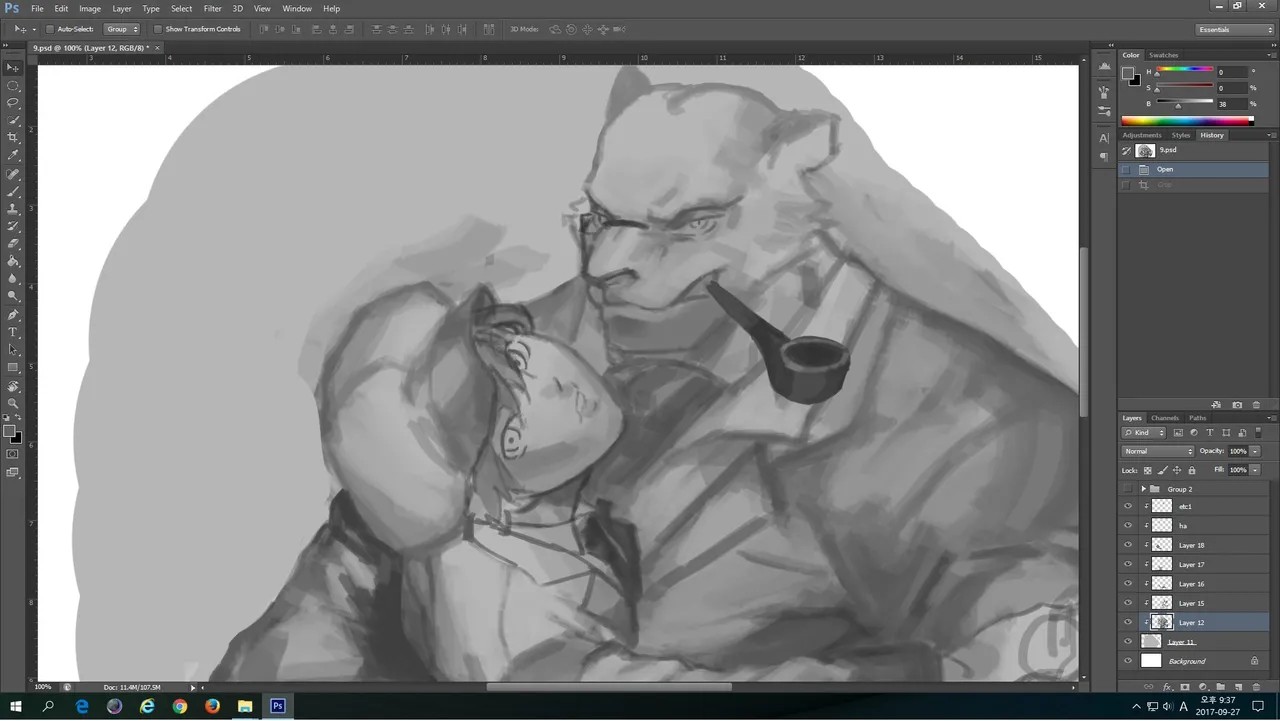
Task: Click the delete layer trash icon
Action: pos(1257,687)
